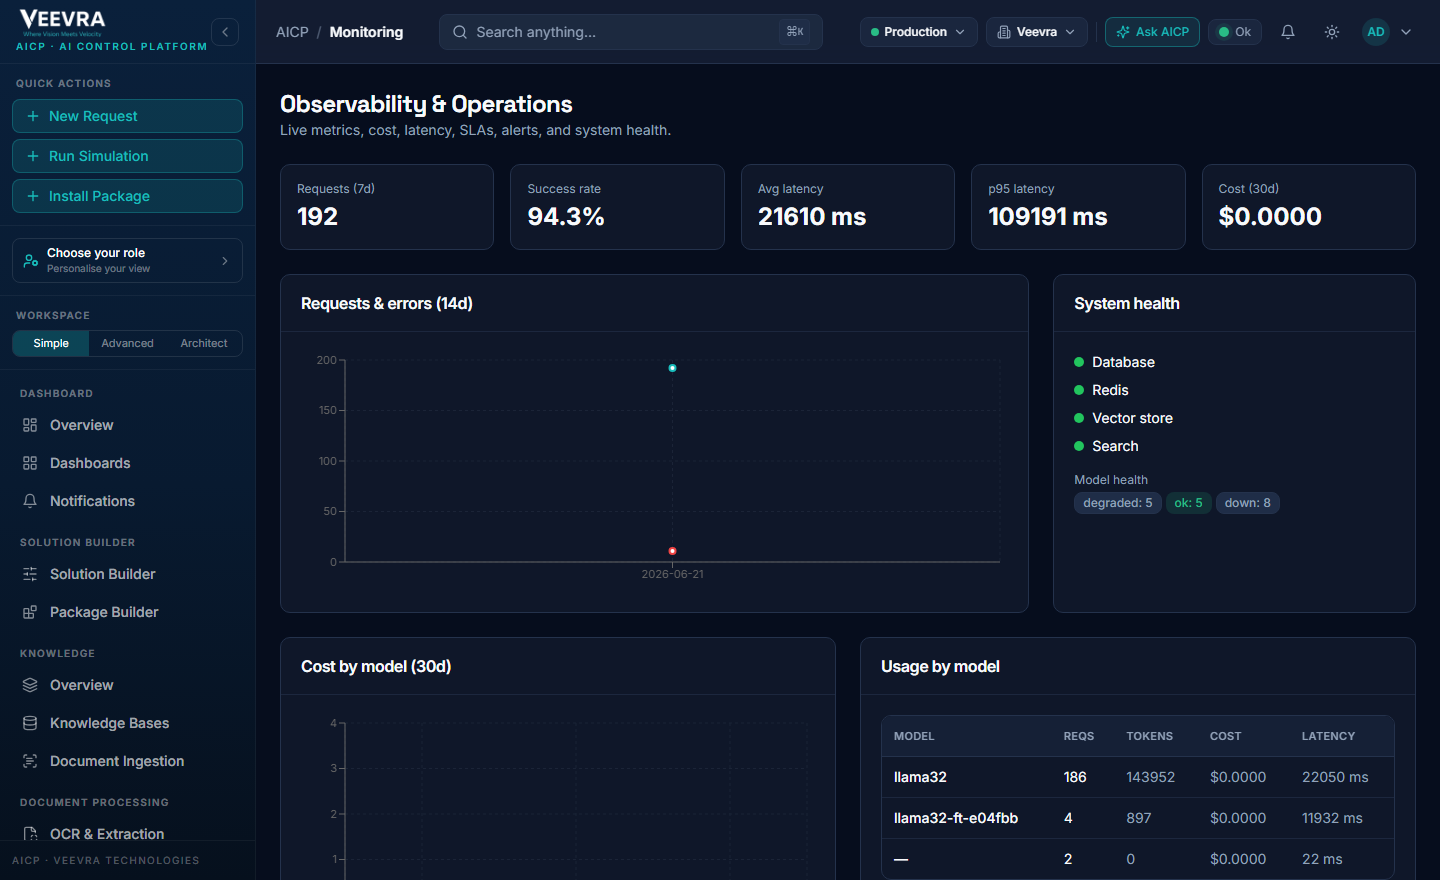Click the Success rate 94.3% card
1440x880 pixels.
(617, 207)
